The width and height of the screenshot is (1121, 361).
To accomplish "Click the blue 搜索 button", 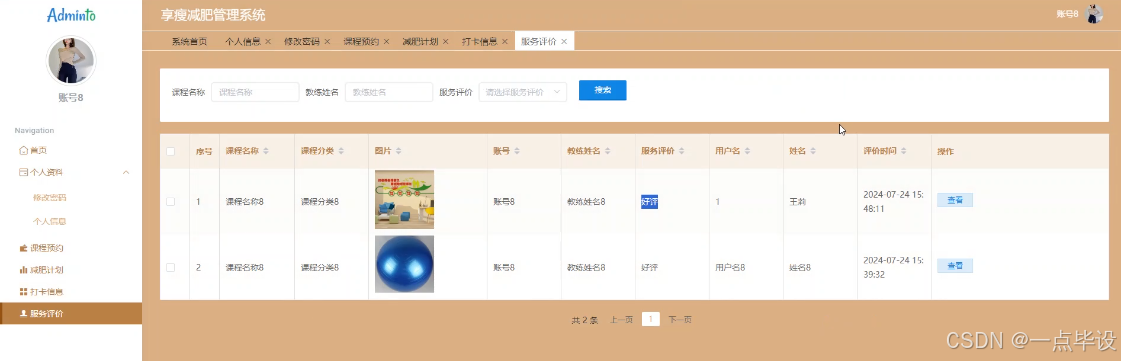I will pyautogui.click(x=603, y=90).
